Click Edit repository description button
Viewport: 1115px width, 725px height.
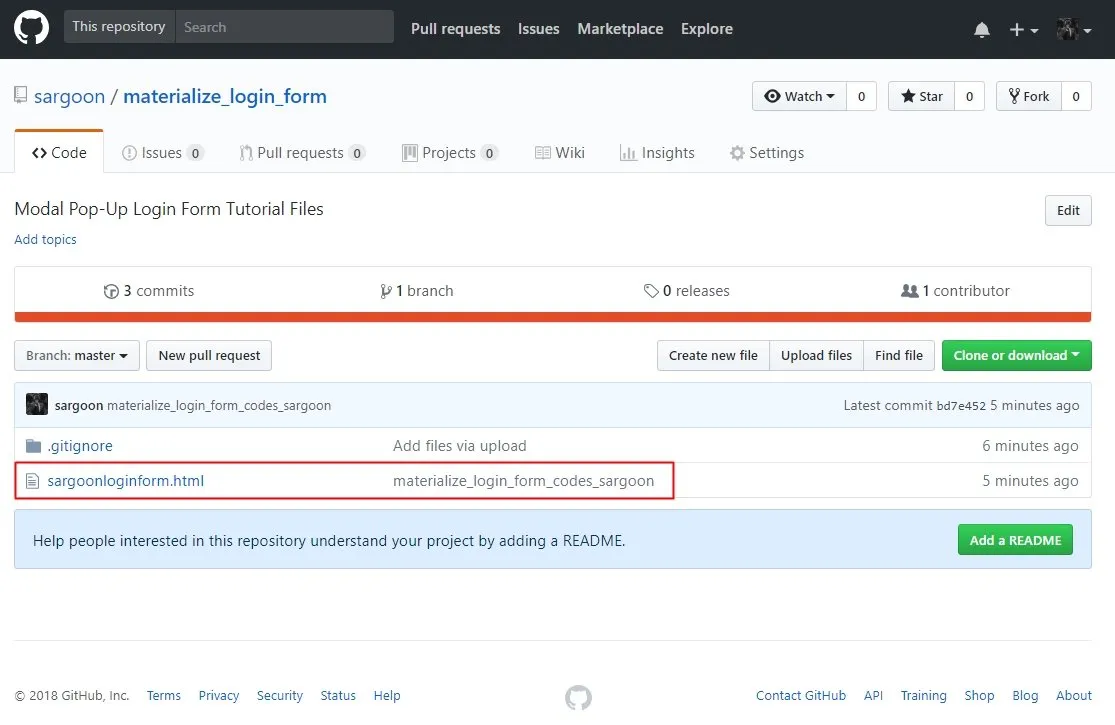pos(1068,210)
